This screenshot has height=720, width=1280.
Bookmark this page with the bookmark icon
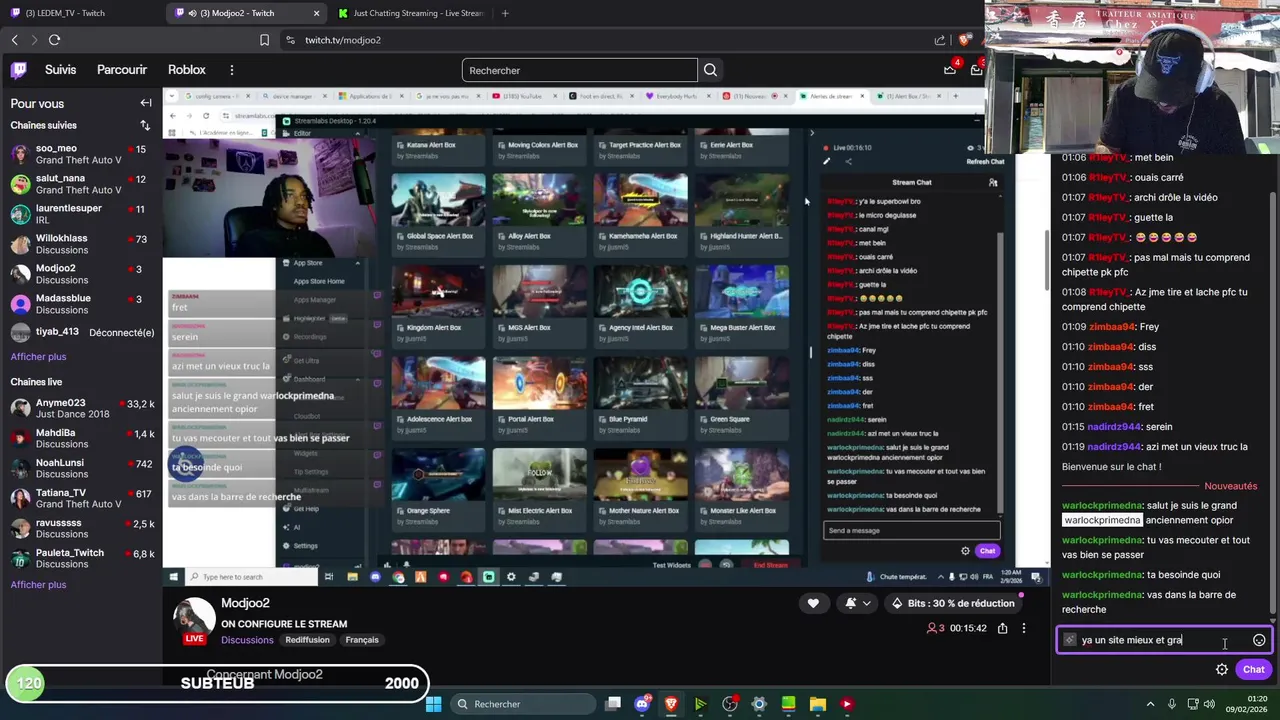[264, 40]
